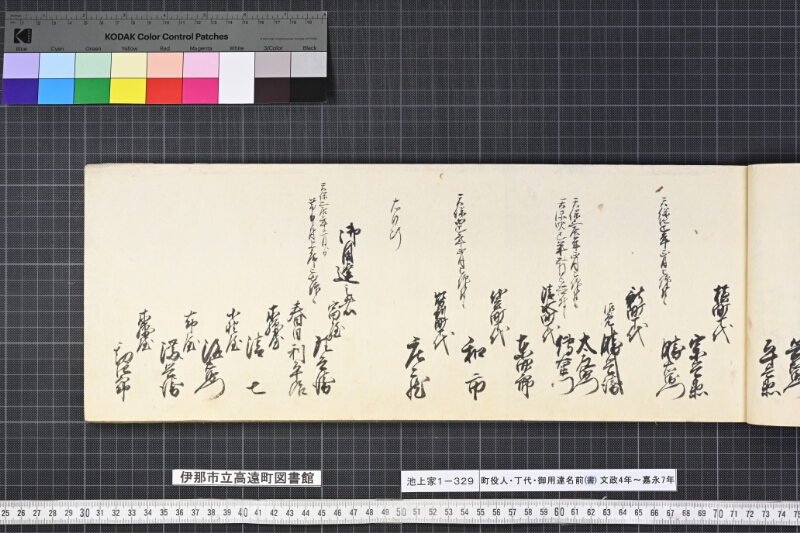
Task: Pick the solid black patch
Action: [x=309, y=90]
